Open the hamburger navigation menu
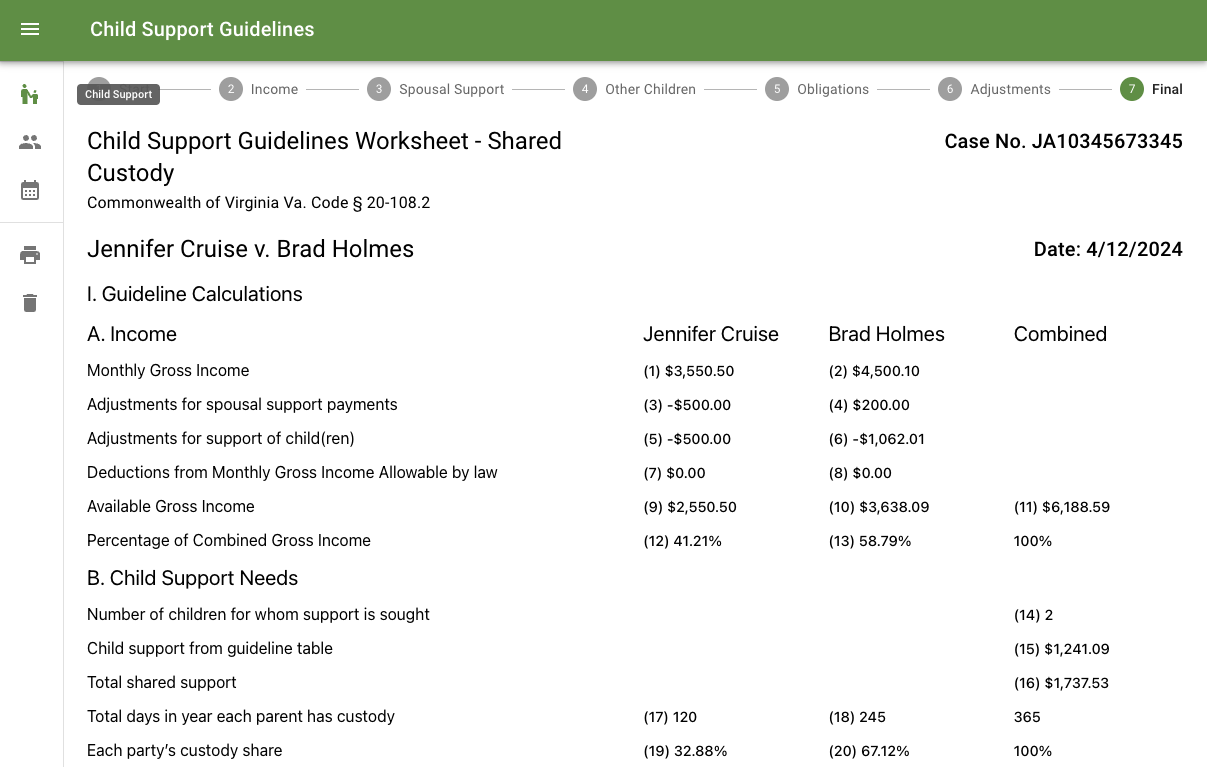 [x=30, y=30]
